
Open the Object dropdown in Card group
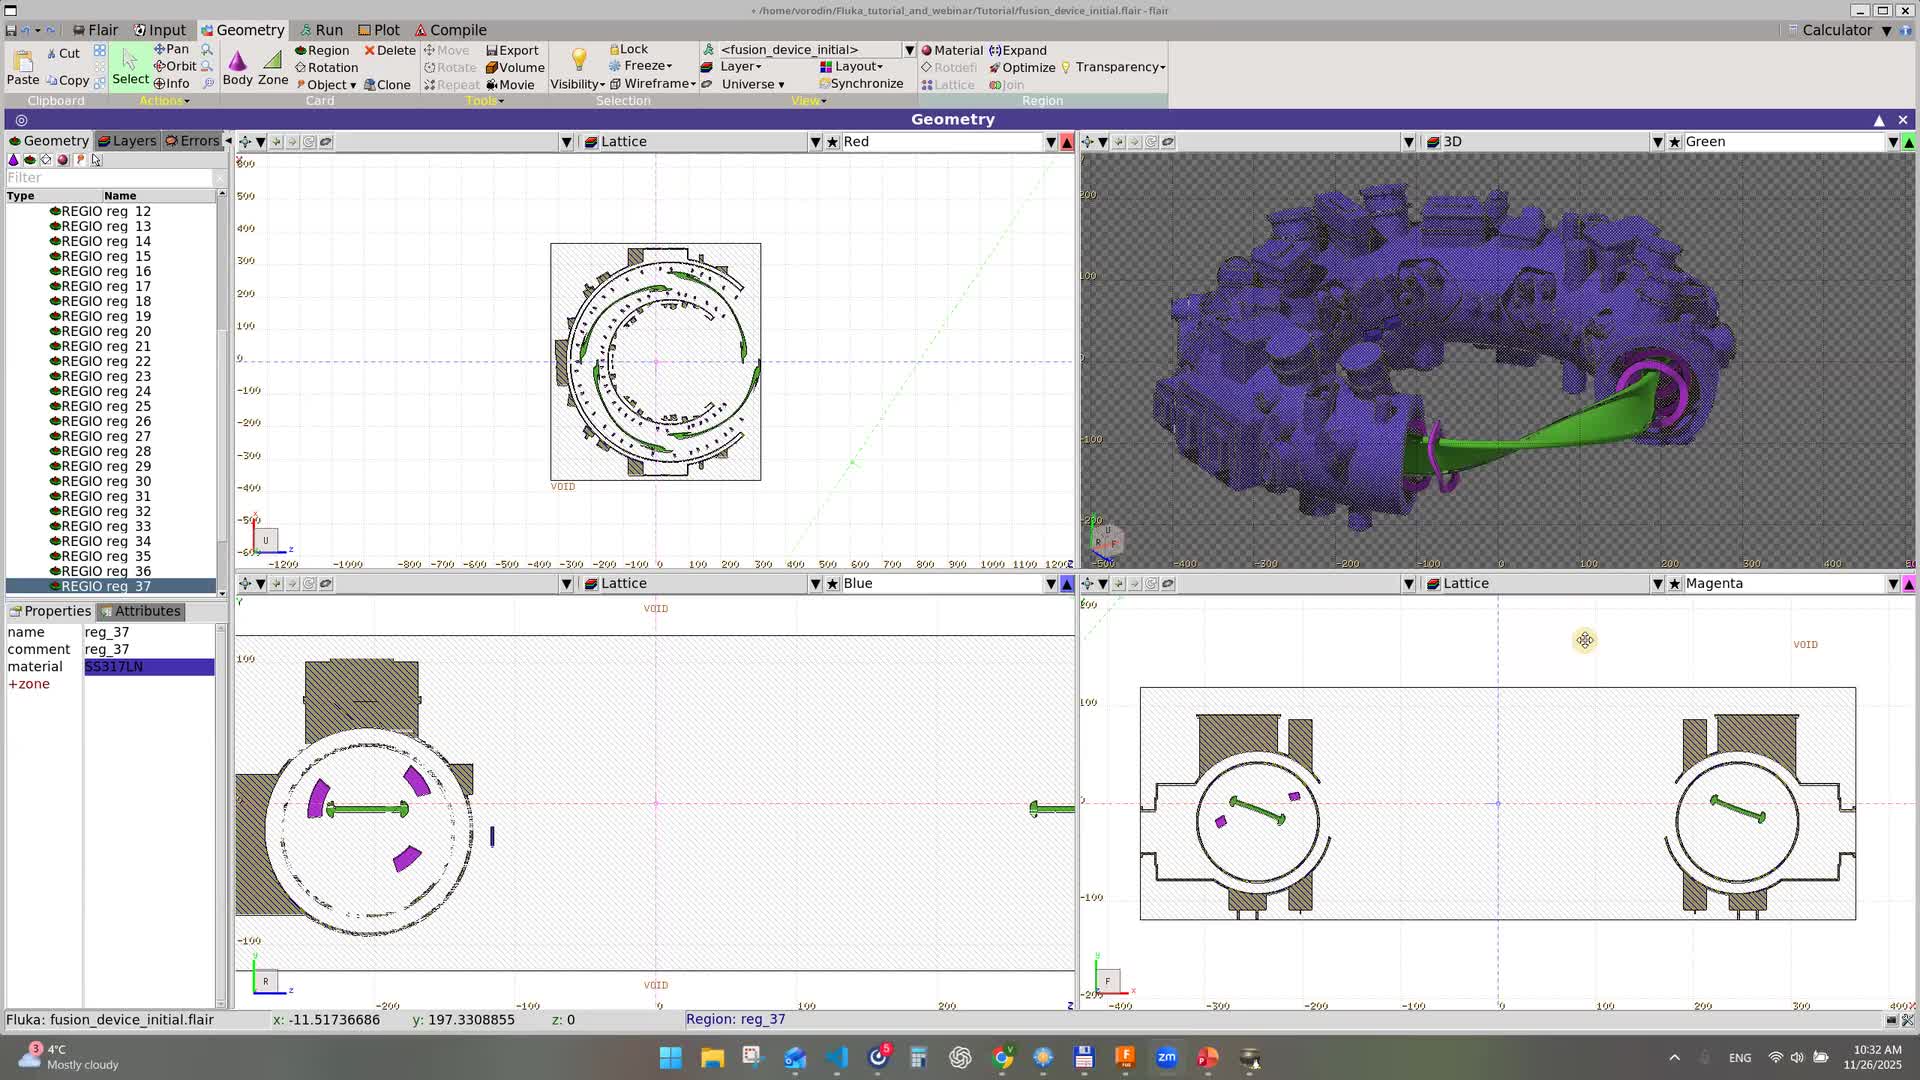(x=326, y=85)
